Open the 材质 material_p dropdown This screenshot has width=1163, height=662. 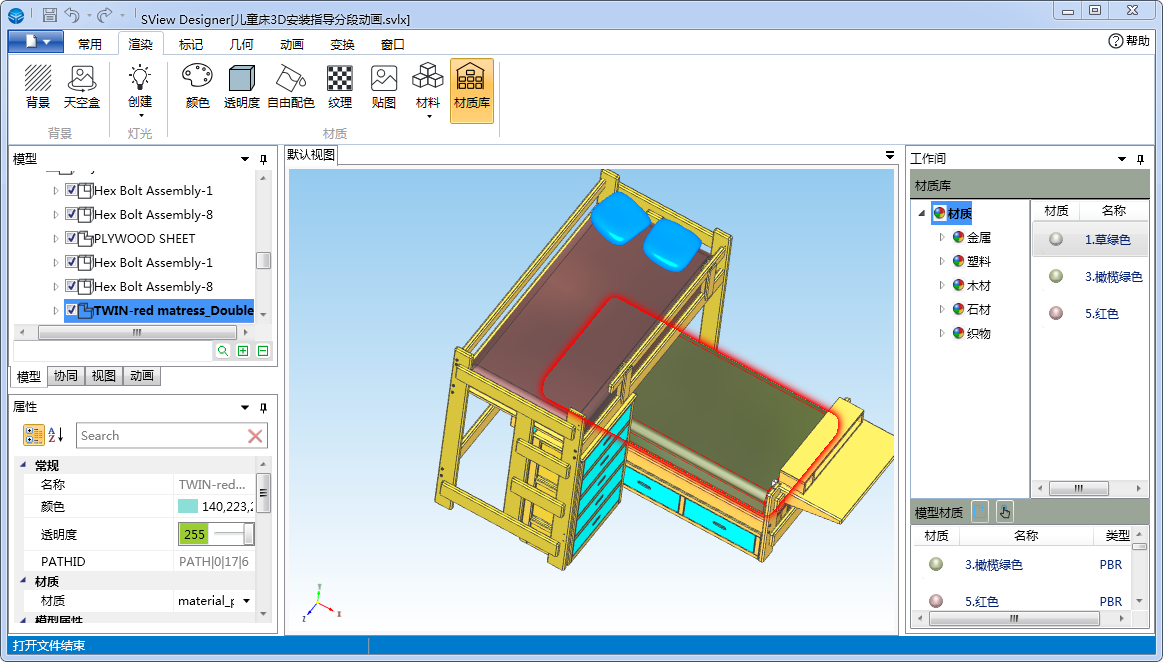pos(246,600)
